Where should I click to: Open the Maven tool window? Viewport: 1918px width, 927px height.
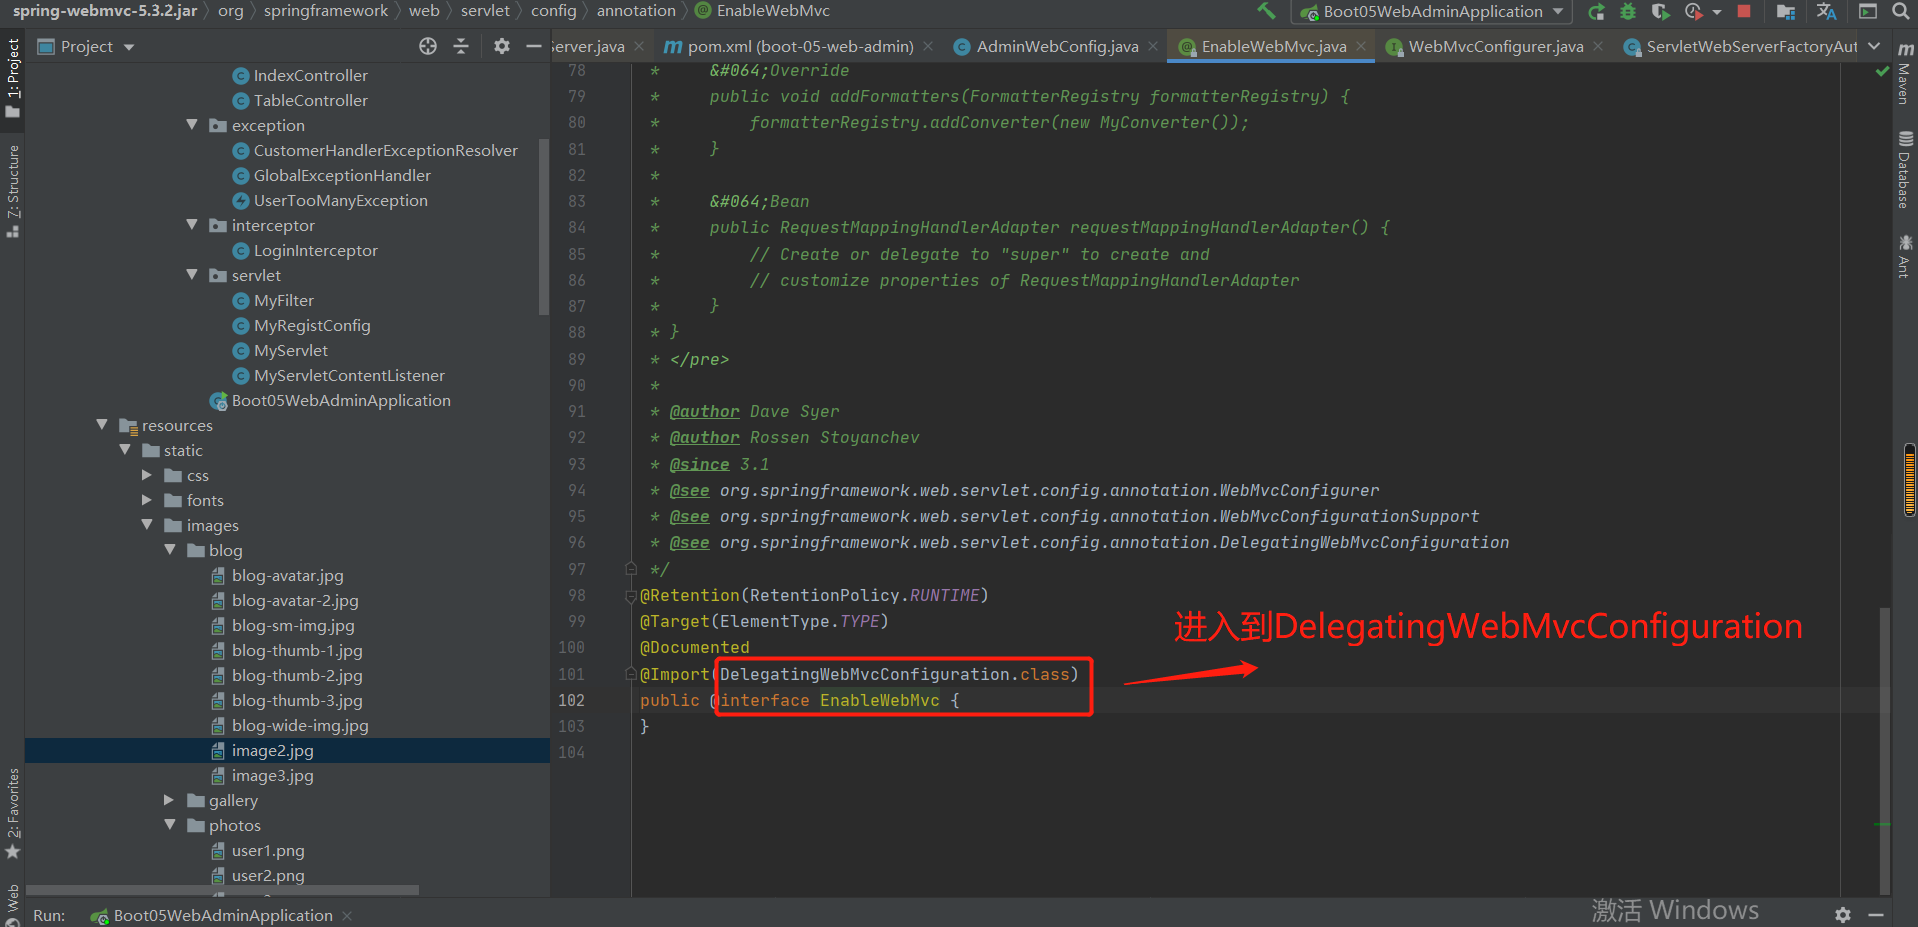pos(1904,73)
